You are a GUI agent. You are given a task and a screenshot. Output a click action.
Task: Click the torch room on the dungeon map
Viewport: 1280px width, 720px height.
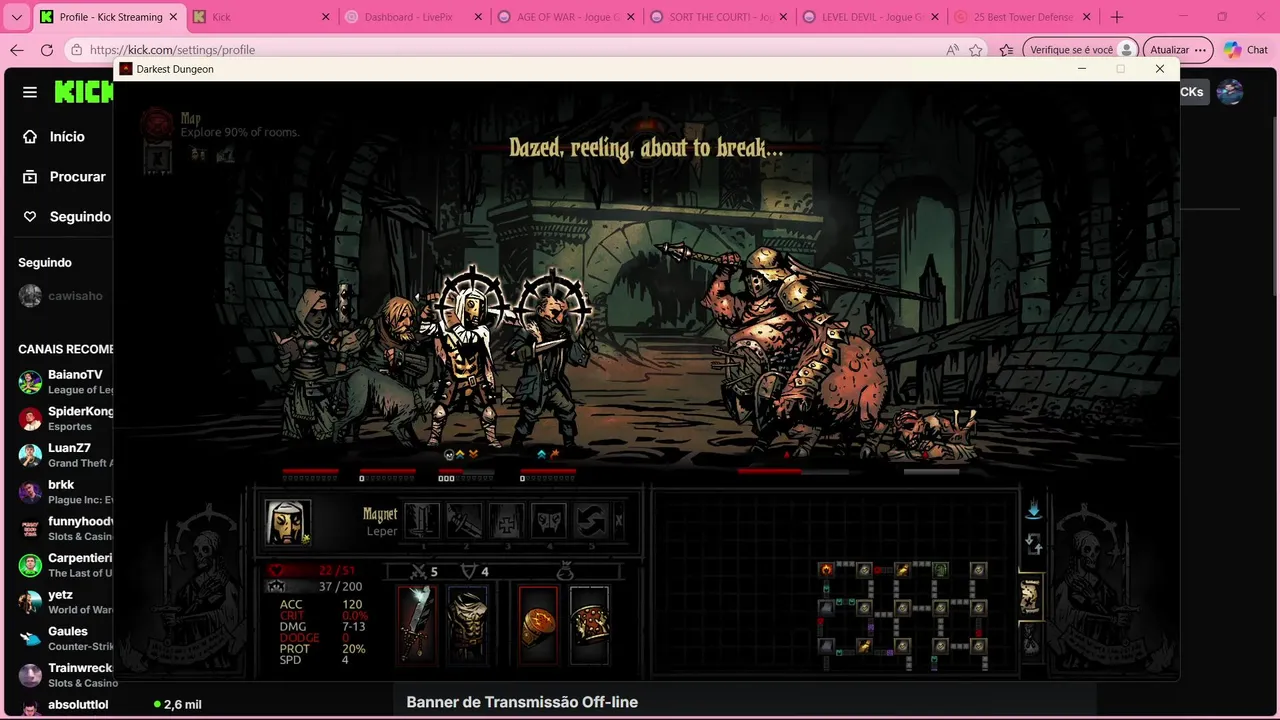826,570
